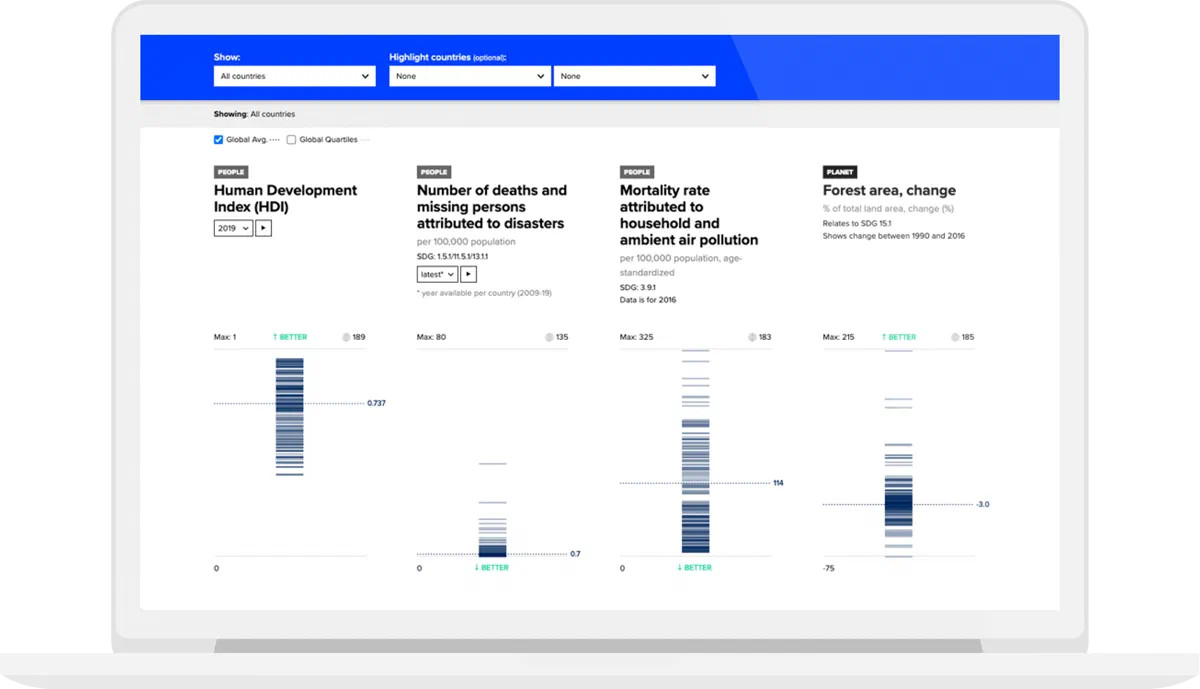Screen dimensions: 1200x689
Task: Play the disasters deaths animation
Action: pos(468,274)
